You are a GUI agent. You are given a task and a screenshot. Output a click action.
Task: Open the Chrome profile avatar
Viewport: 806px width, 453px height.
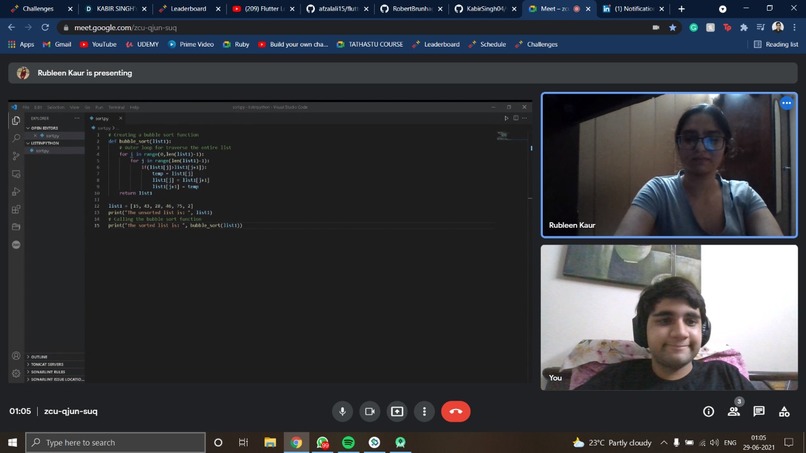click(778, 27)
